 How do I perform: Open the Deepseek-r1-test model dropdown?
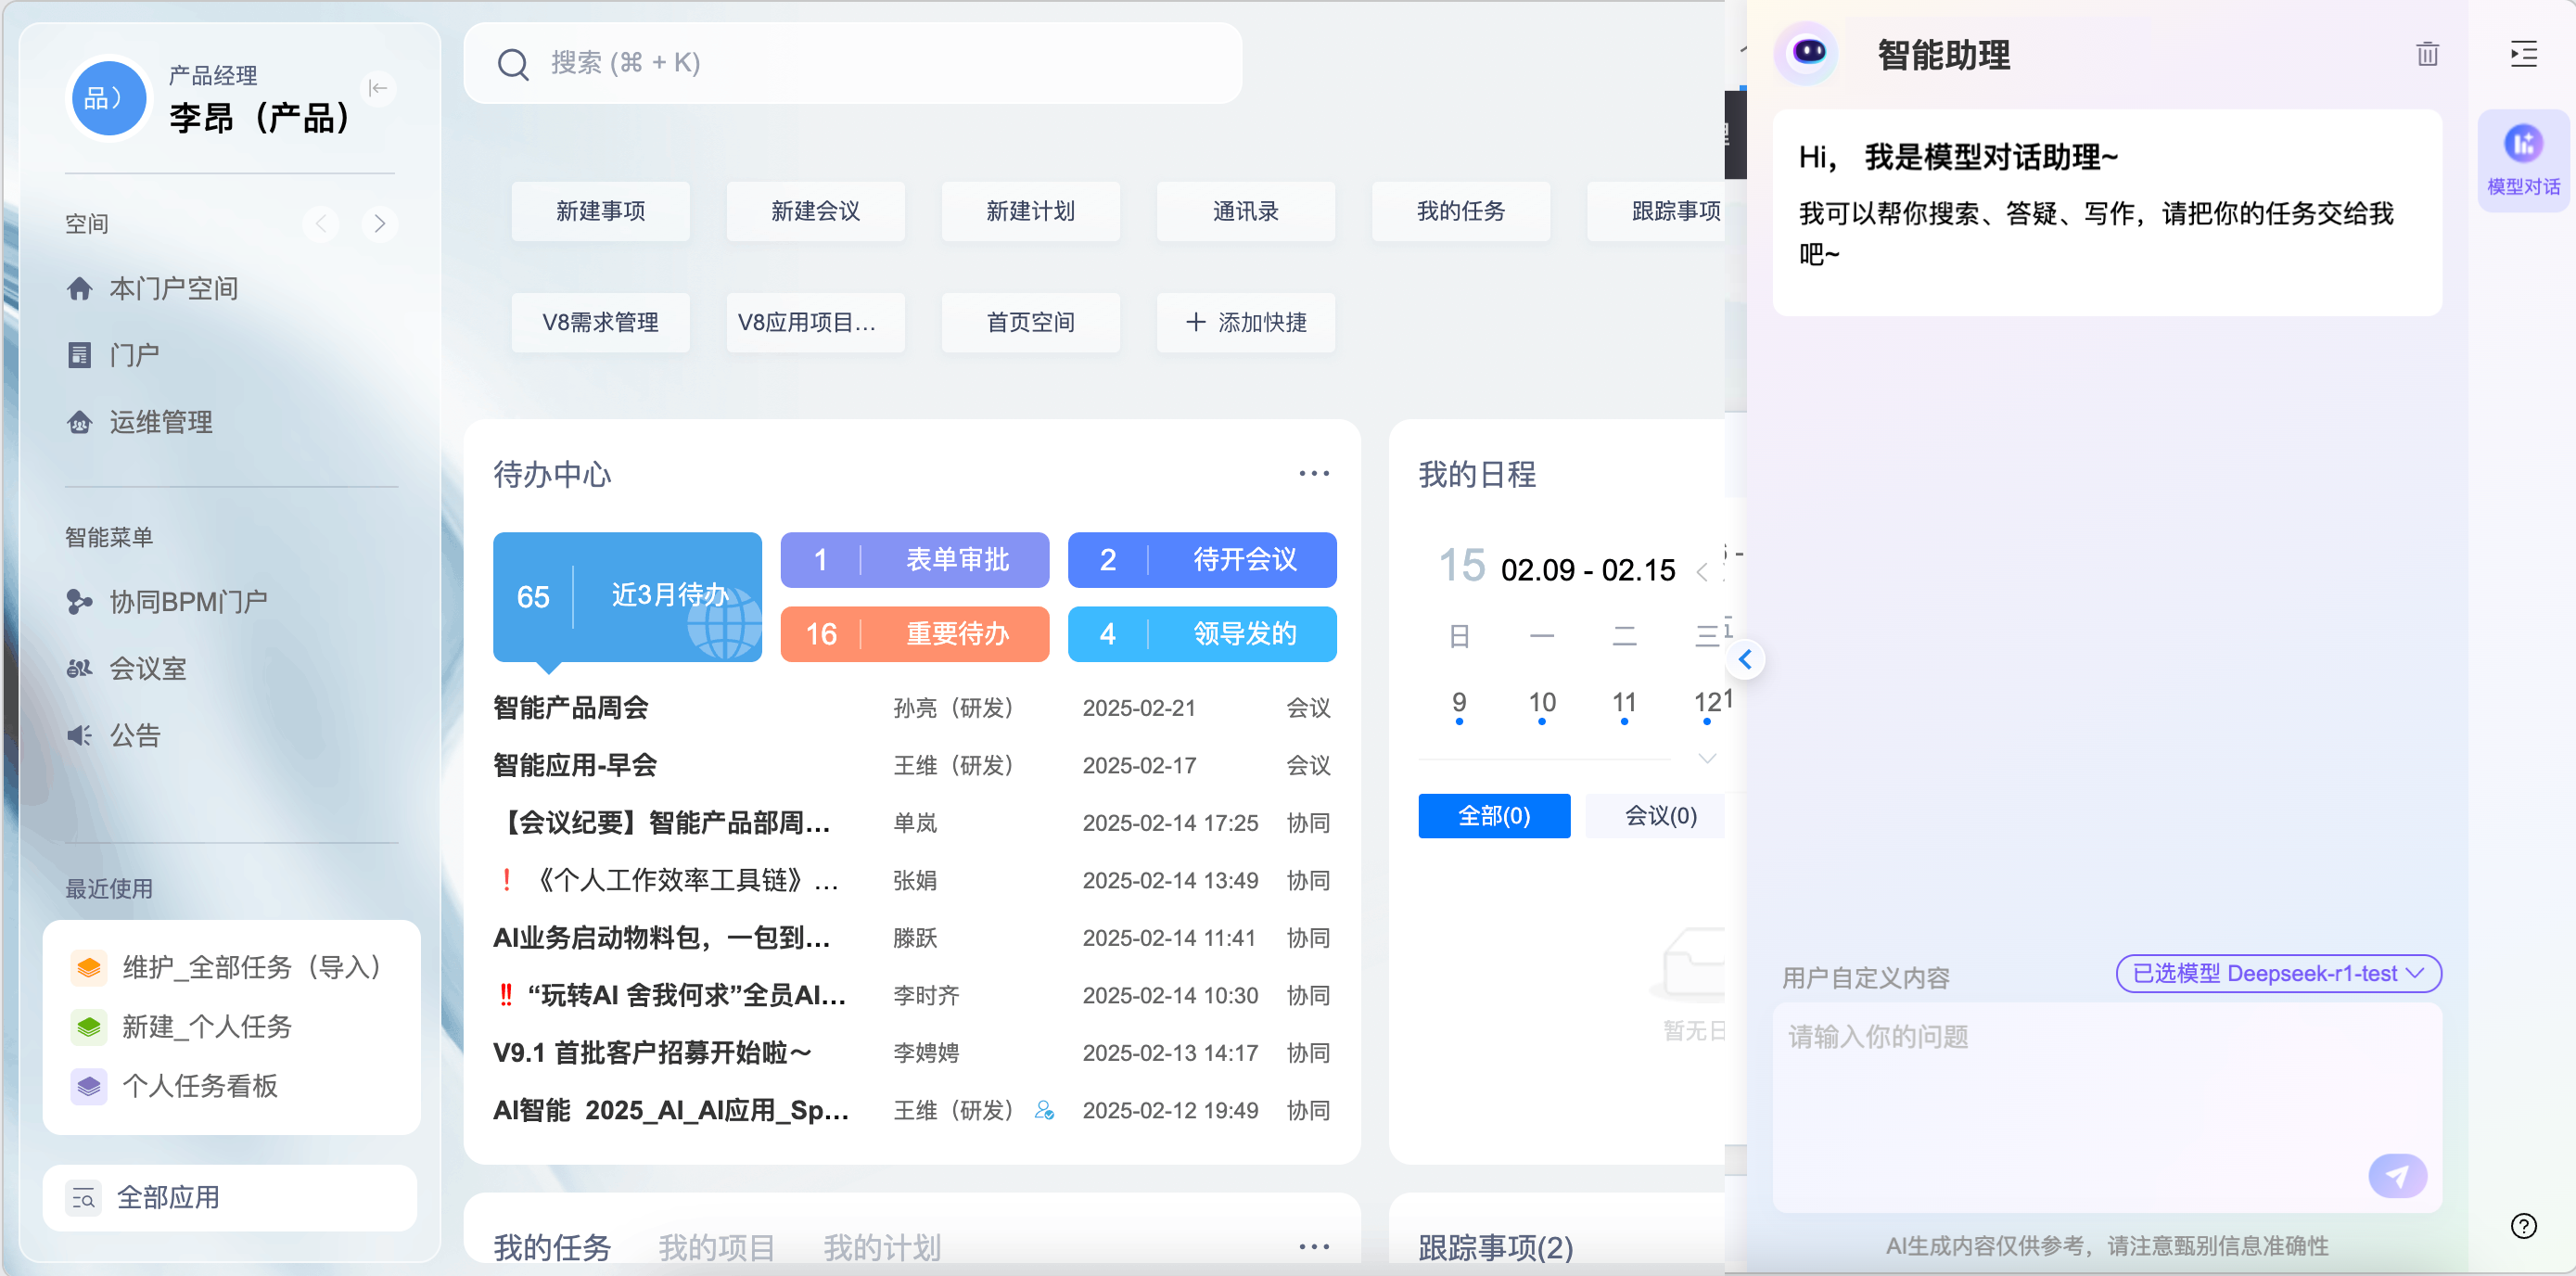click(2278, 973)
